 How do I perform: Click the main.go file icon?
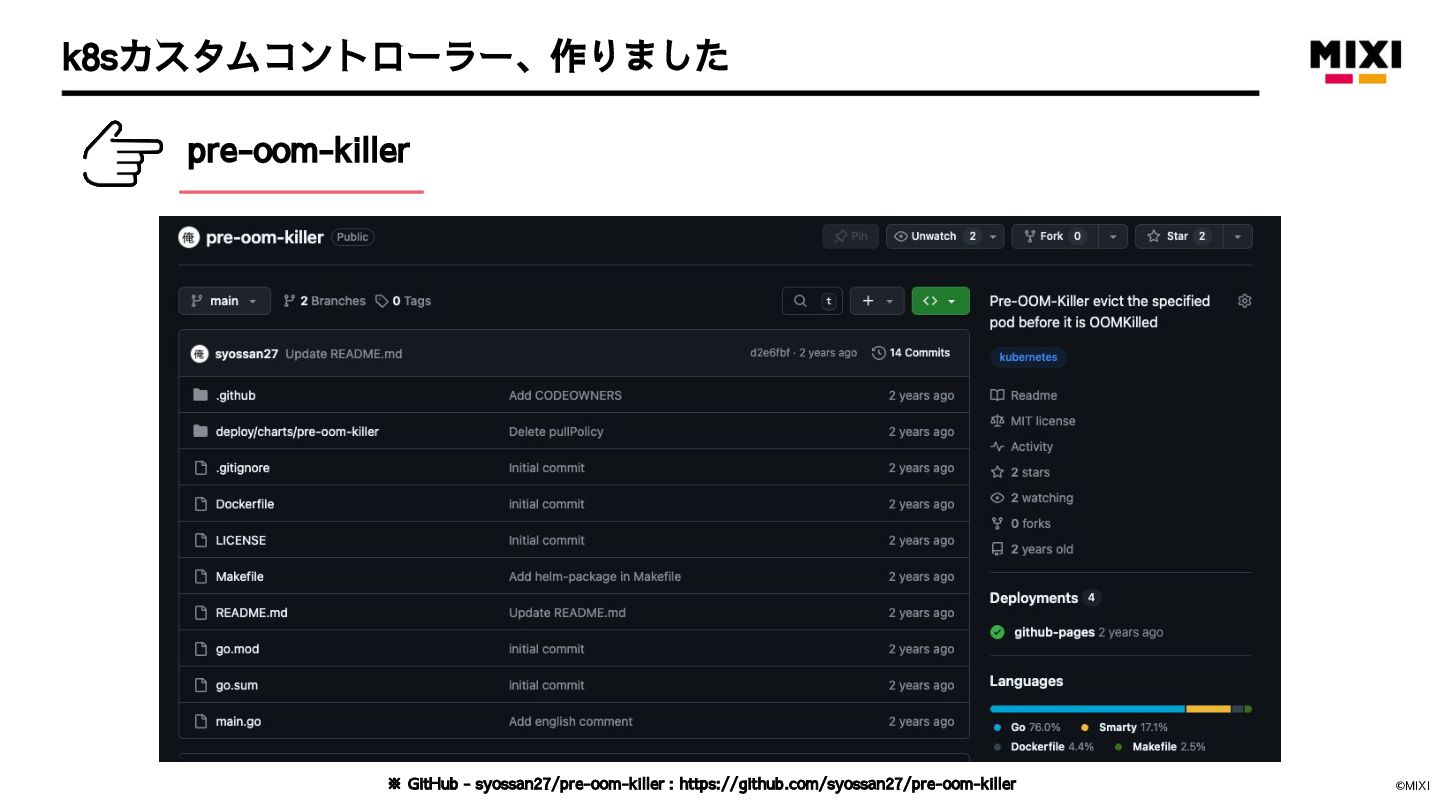coord(200,720)
